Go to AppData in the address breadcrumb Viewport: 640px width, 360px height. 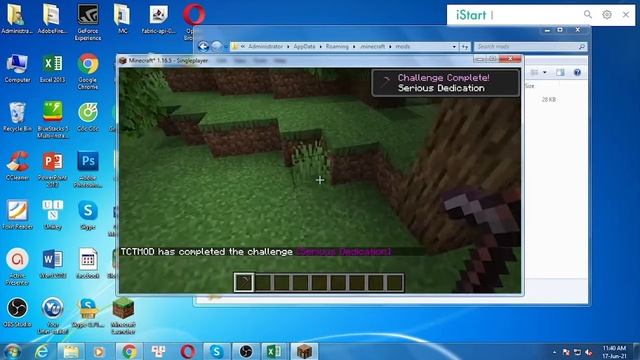(304, 47)
